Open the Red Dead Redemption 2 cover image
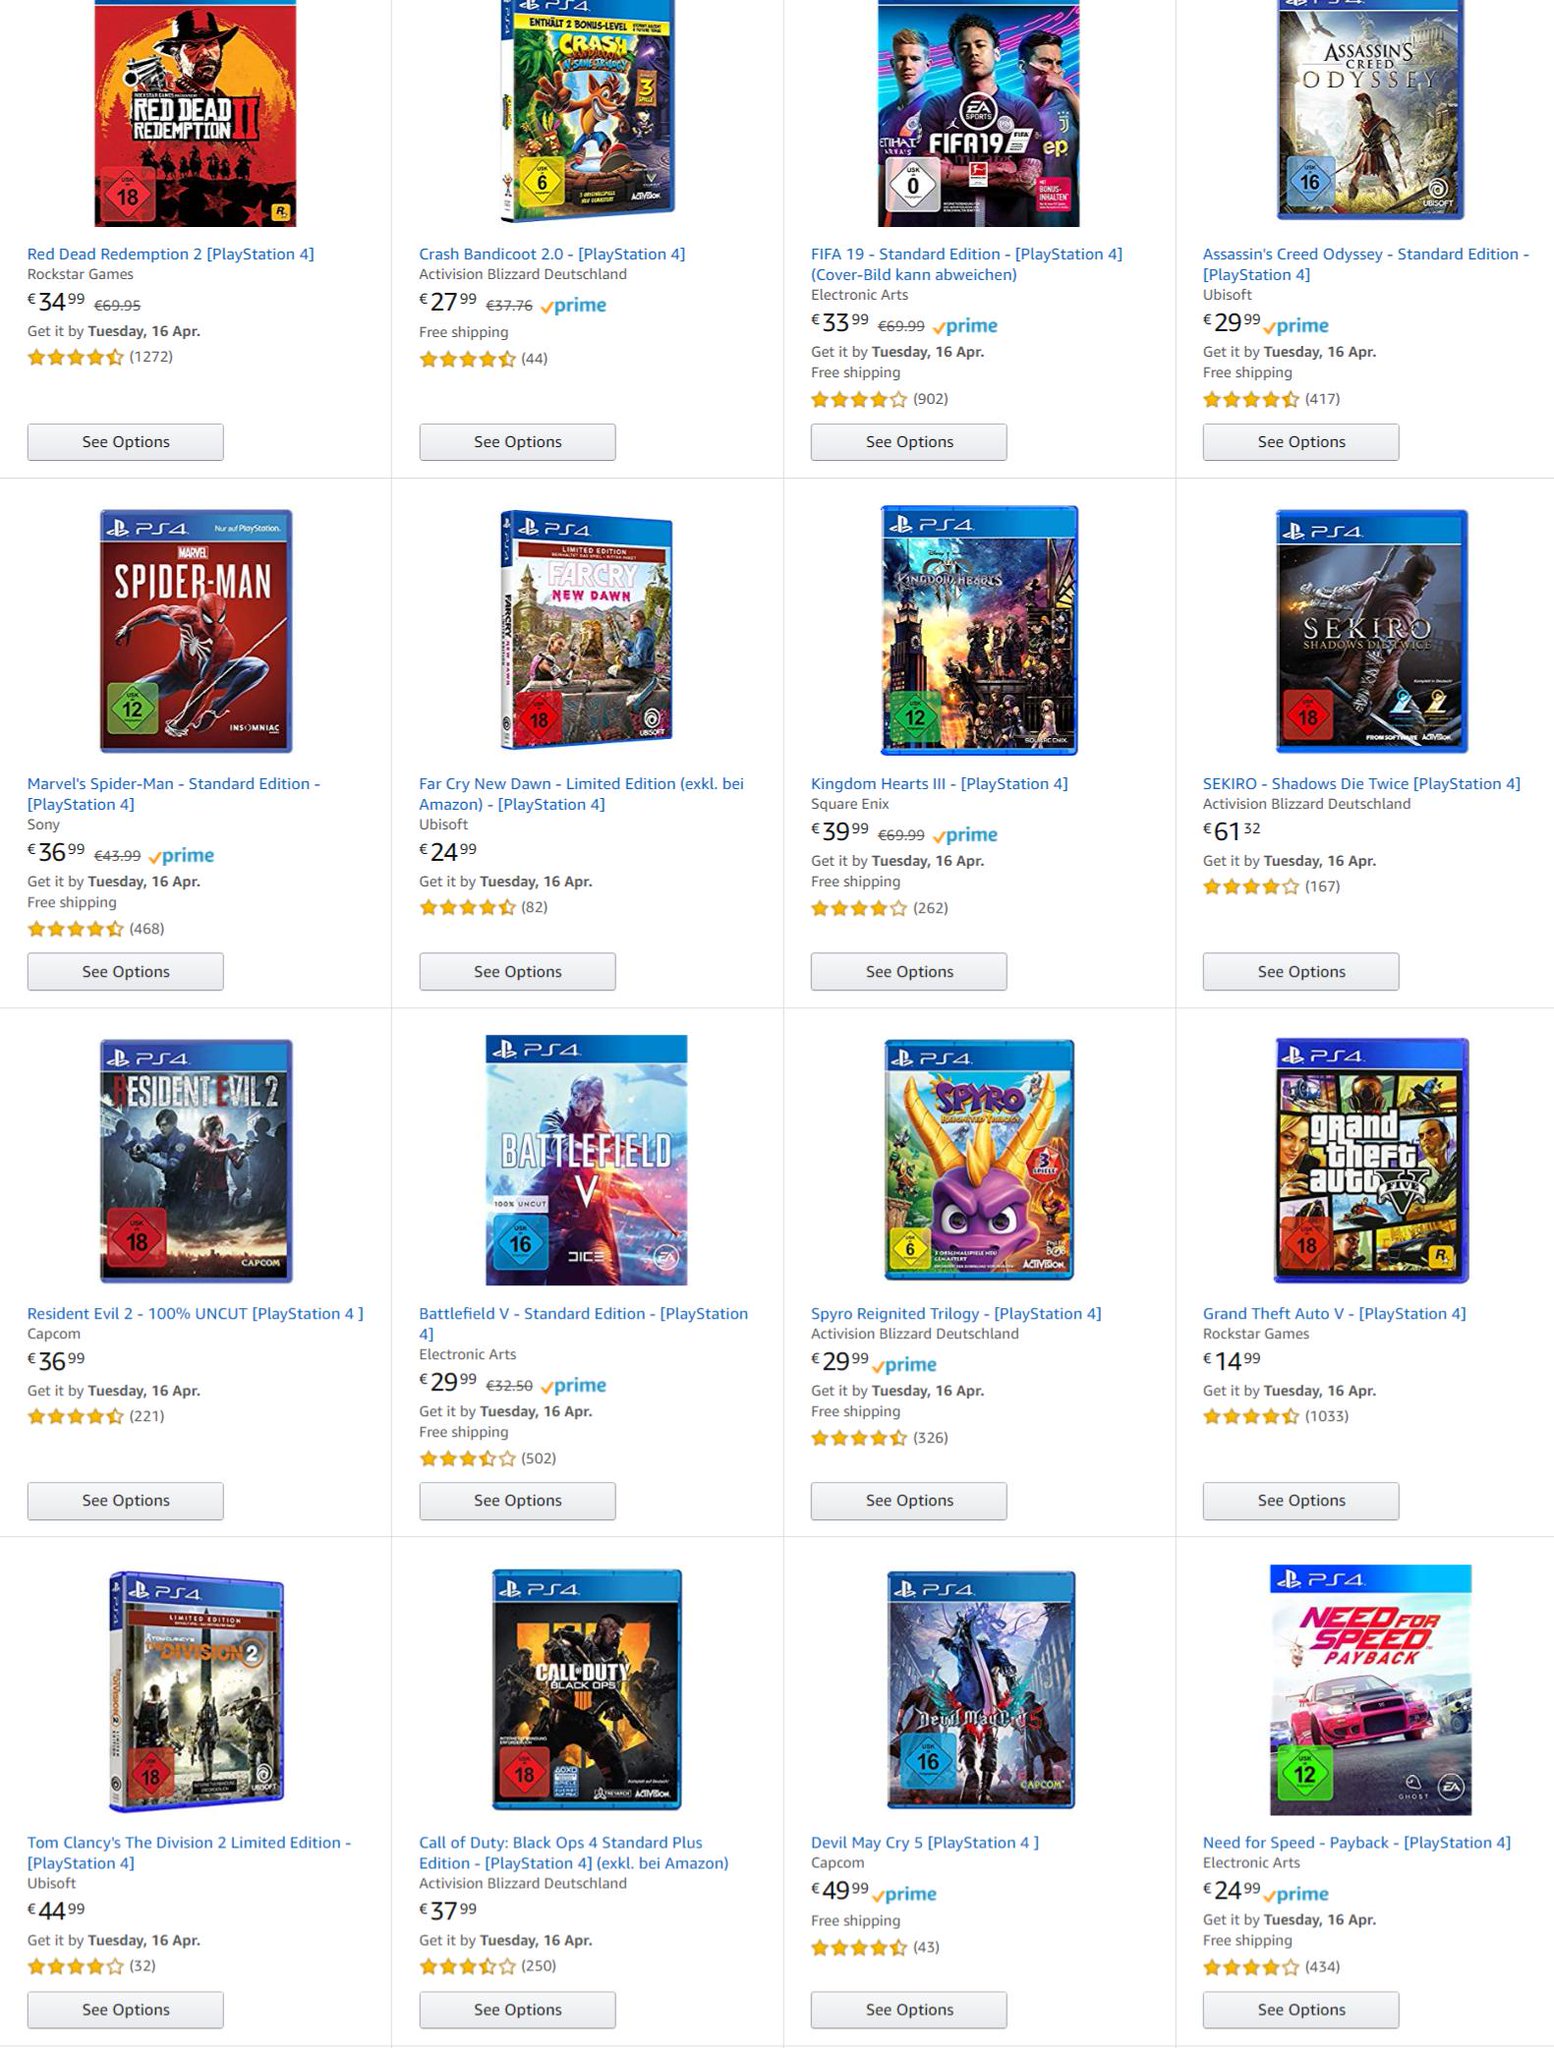This screenshot has width=1554, height=2048. coord(195,113)
